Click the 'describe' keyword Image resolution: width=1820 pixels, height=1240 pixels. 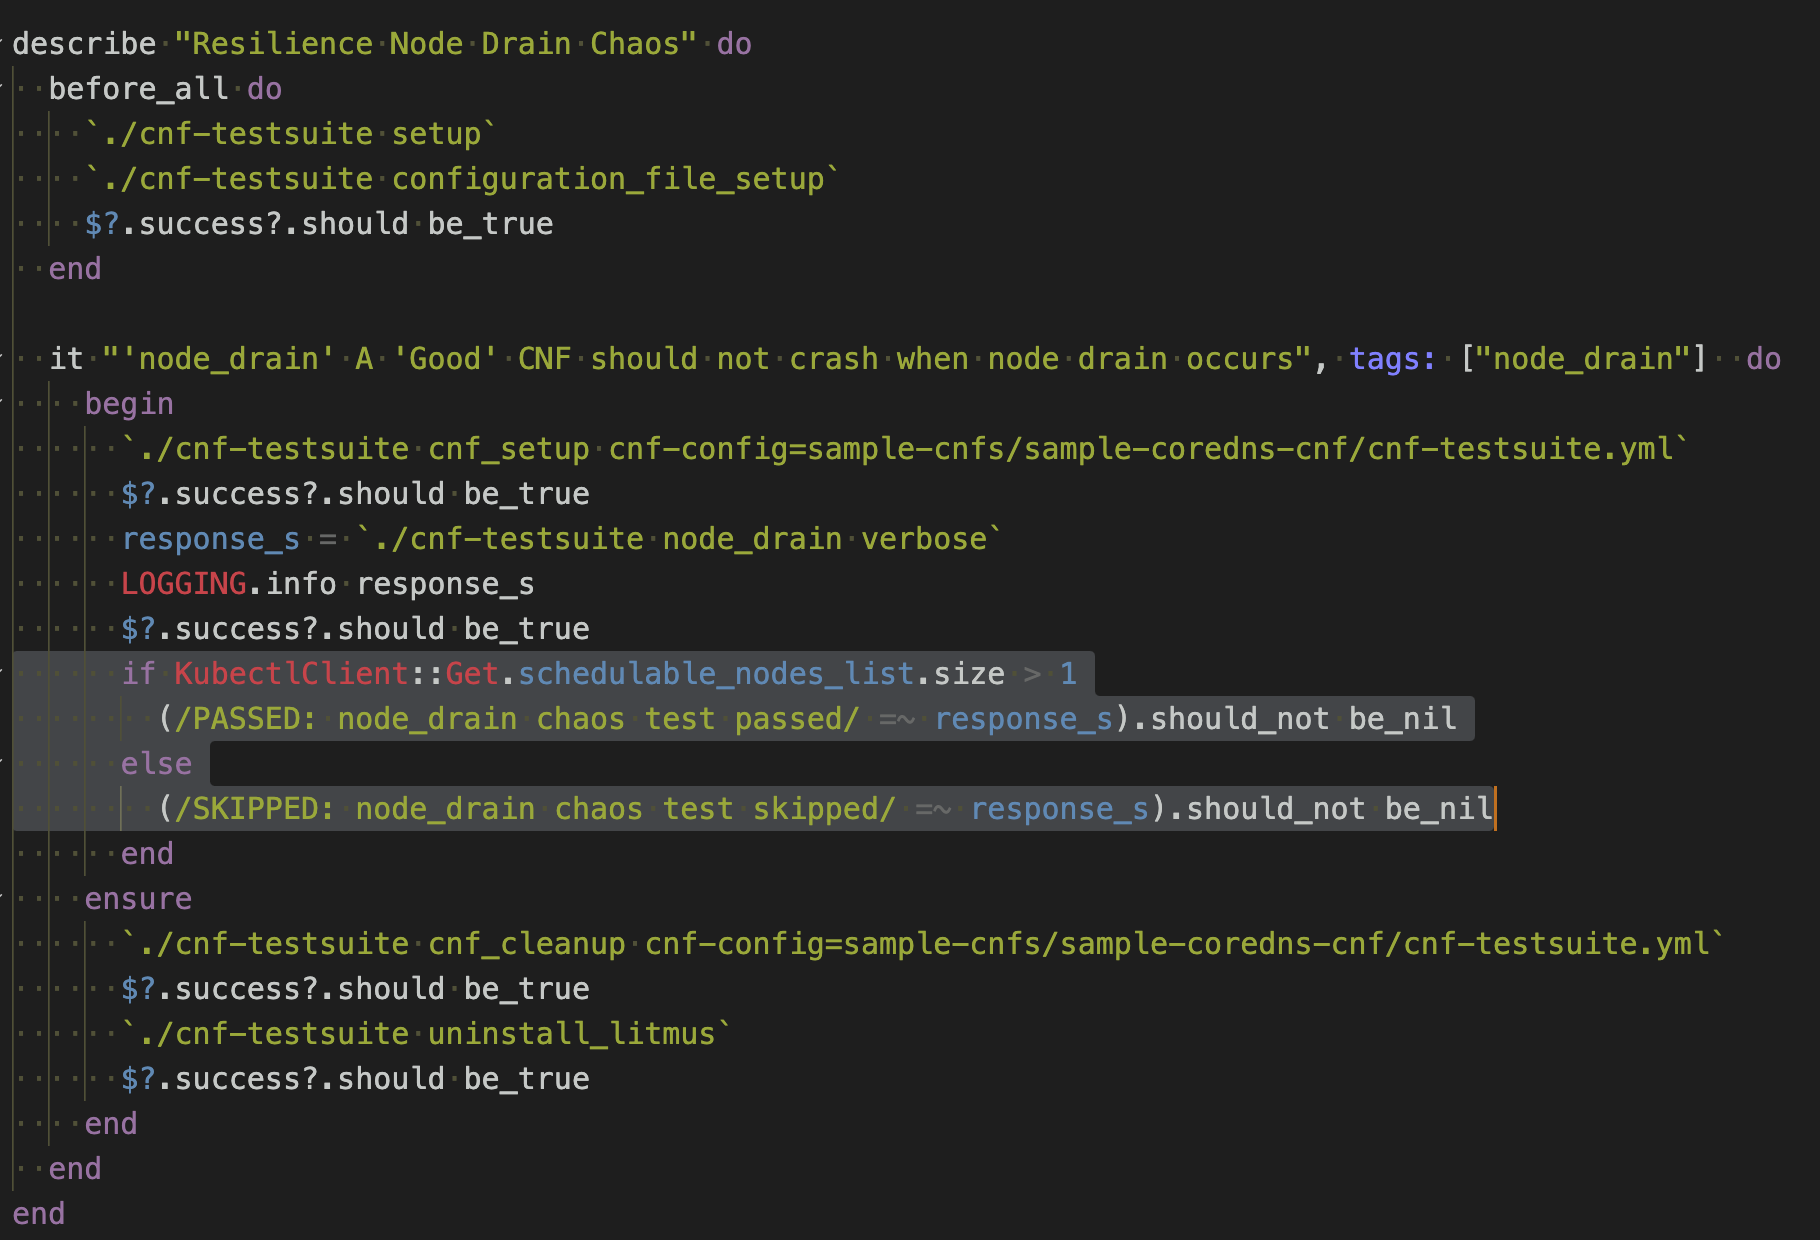tap(84, 44)
